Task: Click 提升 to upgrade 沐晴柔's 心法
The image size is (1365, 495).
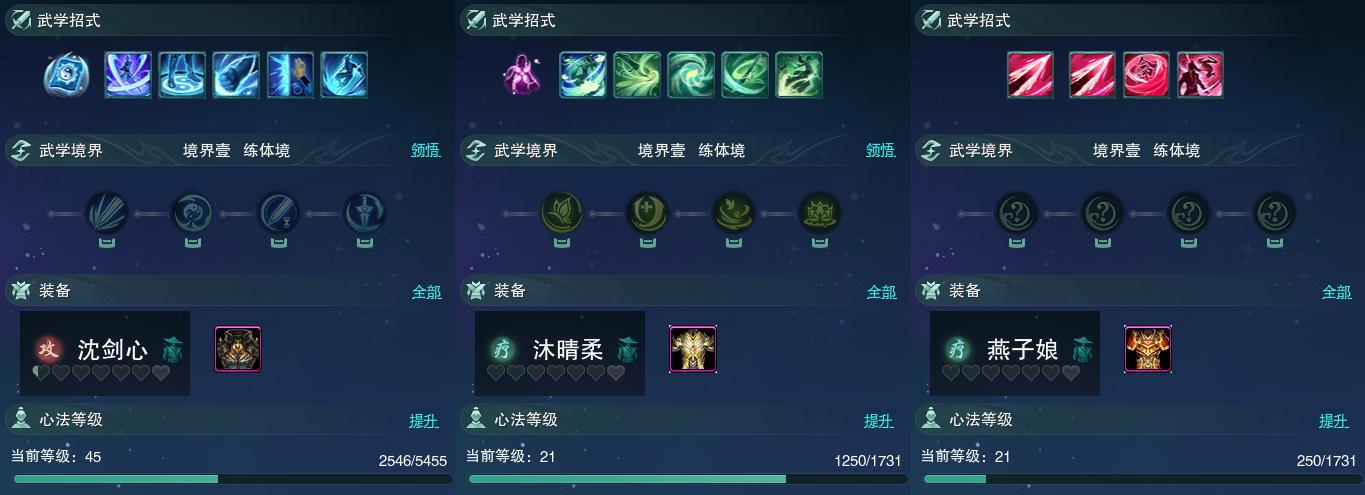Action: tap(879, 421)
